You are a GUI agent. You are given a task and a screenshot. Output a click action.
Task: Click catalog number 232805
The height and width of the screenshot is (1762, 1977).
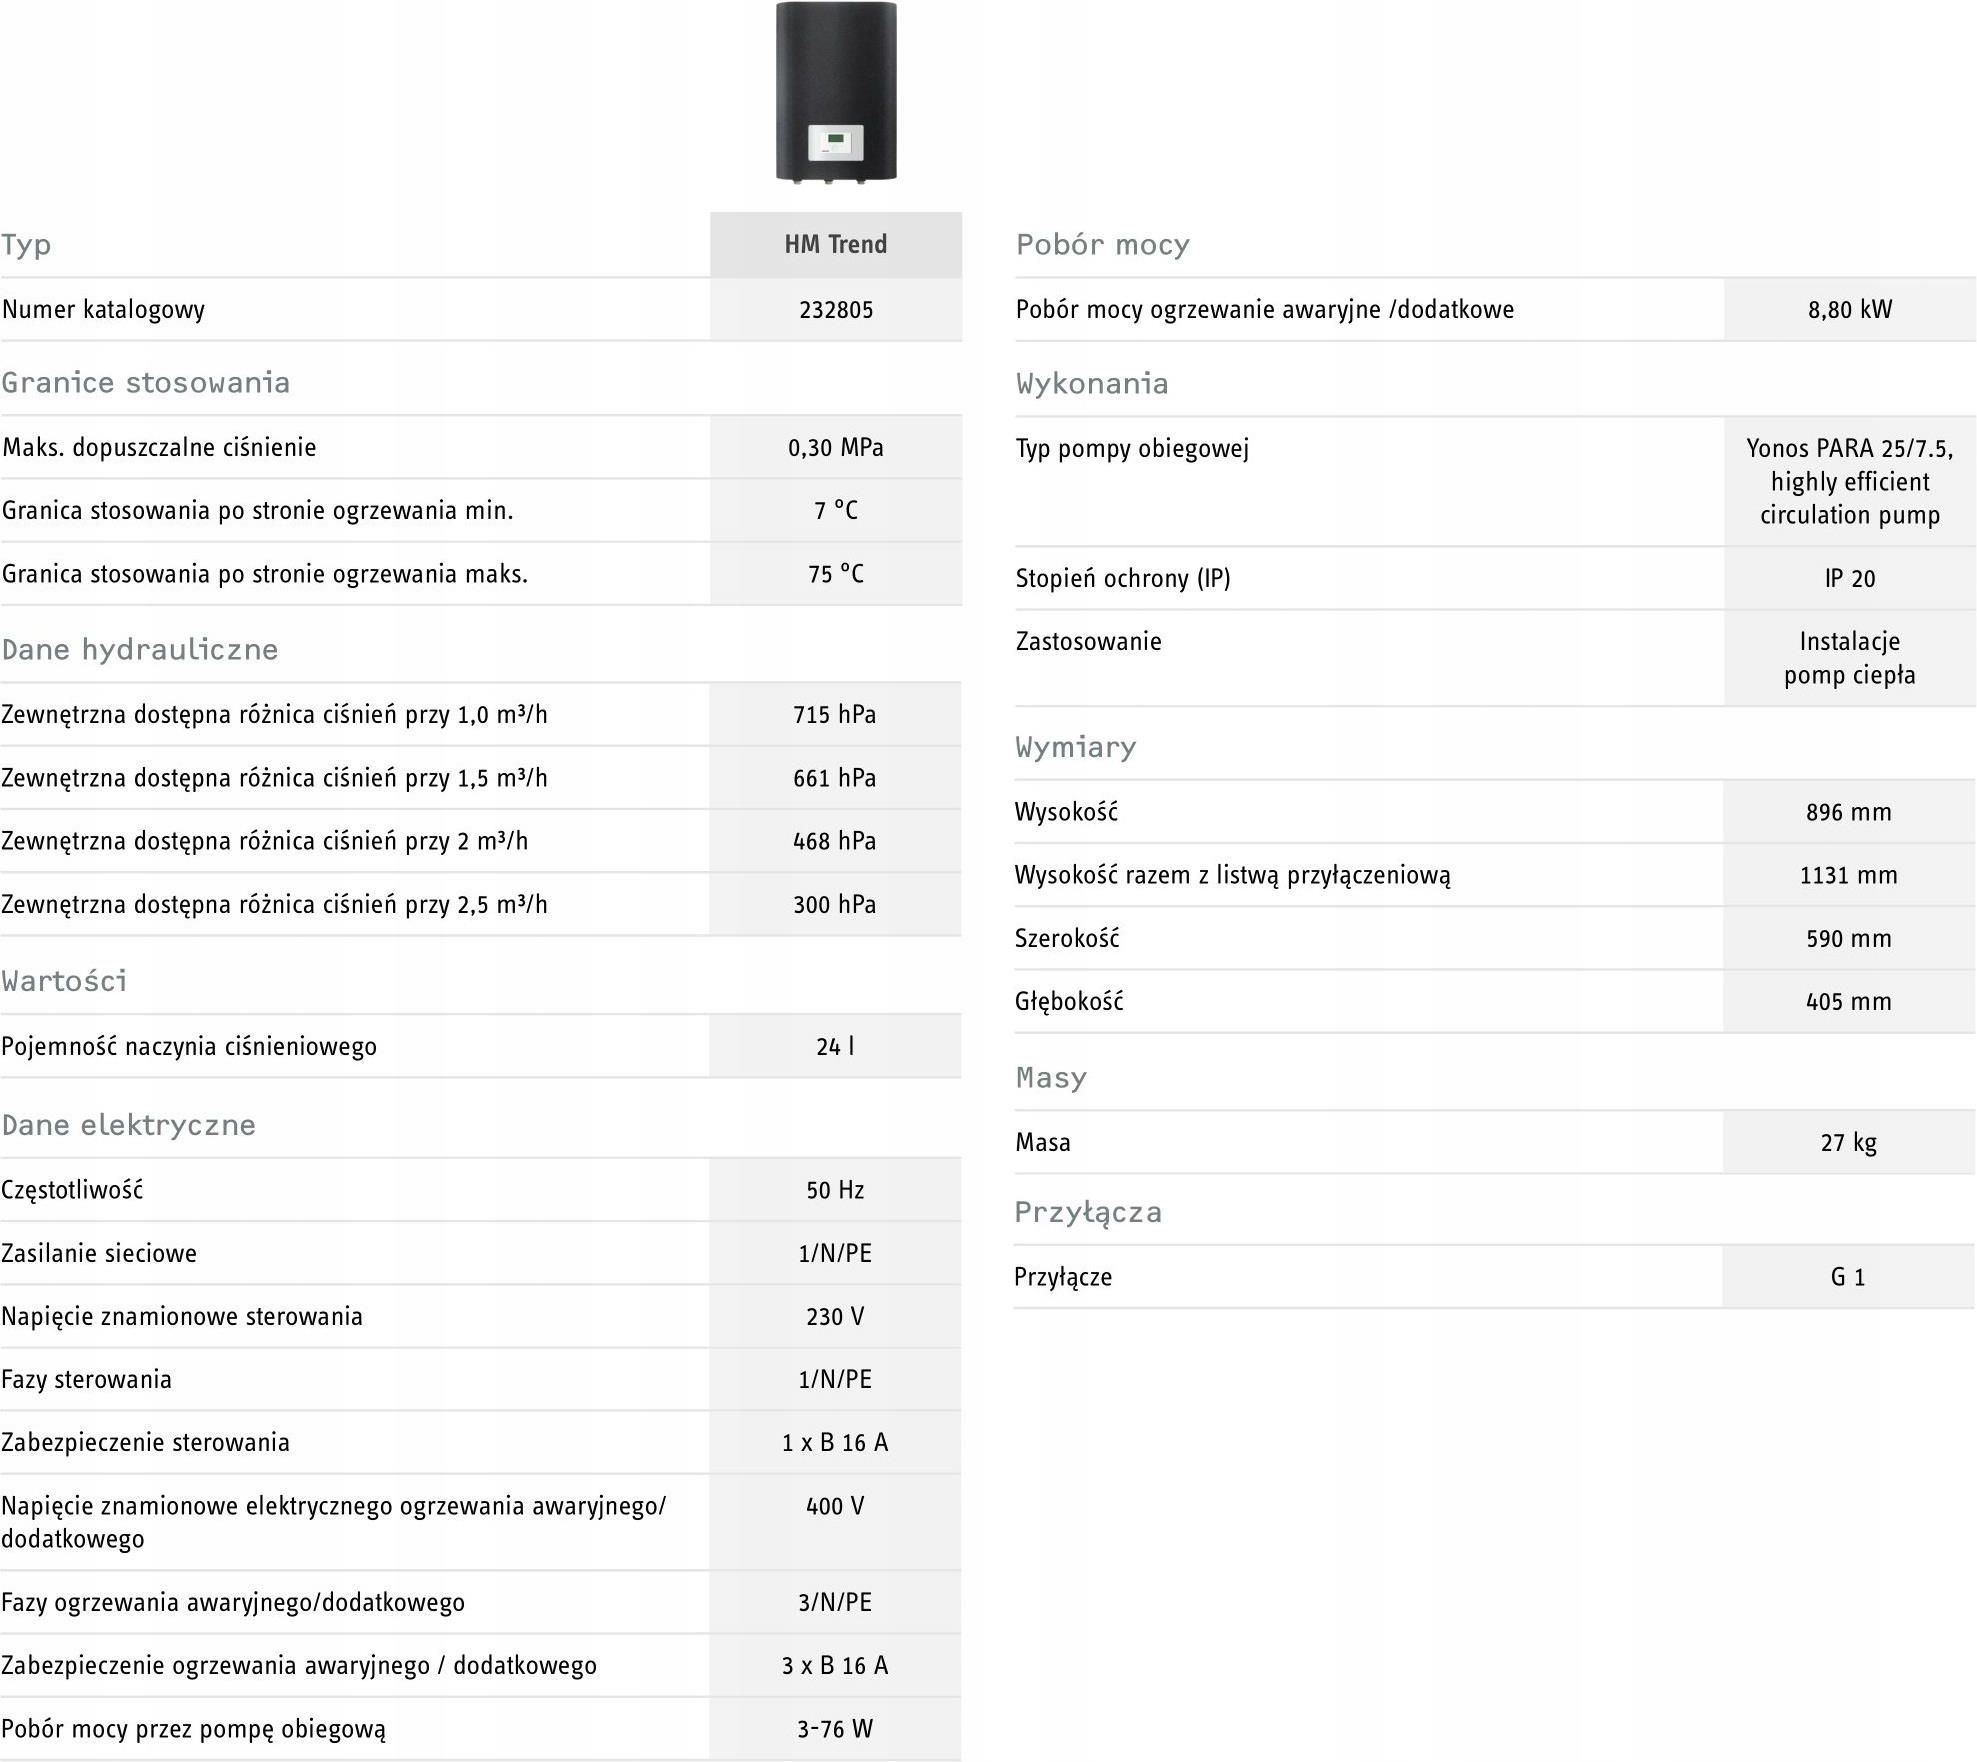836,310
